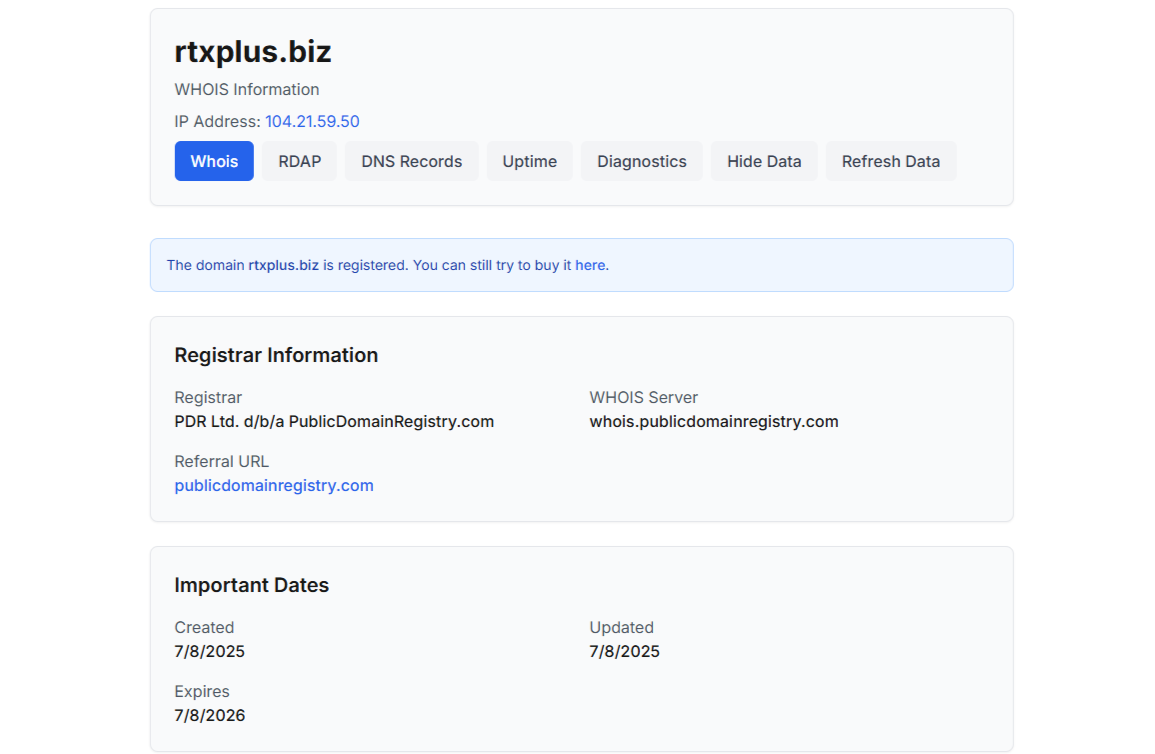Select the registrar name PDR Ltd. d/b/a PublicDomainRegistry.com

pyautogui.click(x=334, y=422)
